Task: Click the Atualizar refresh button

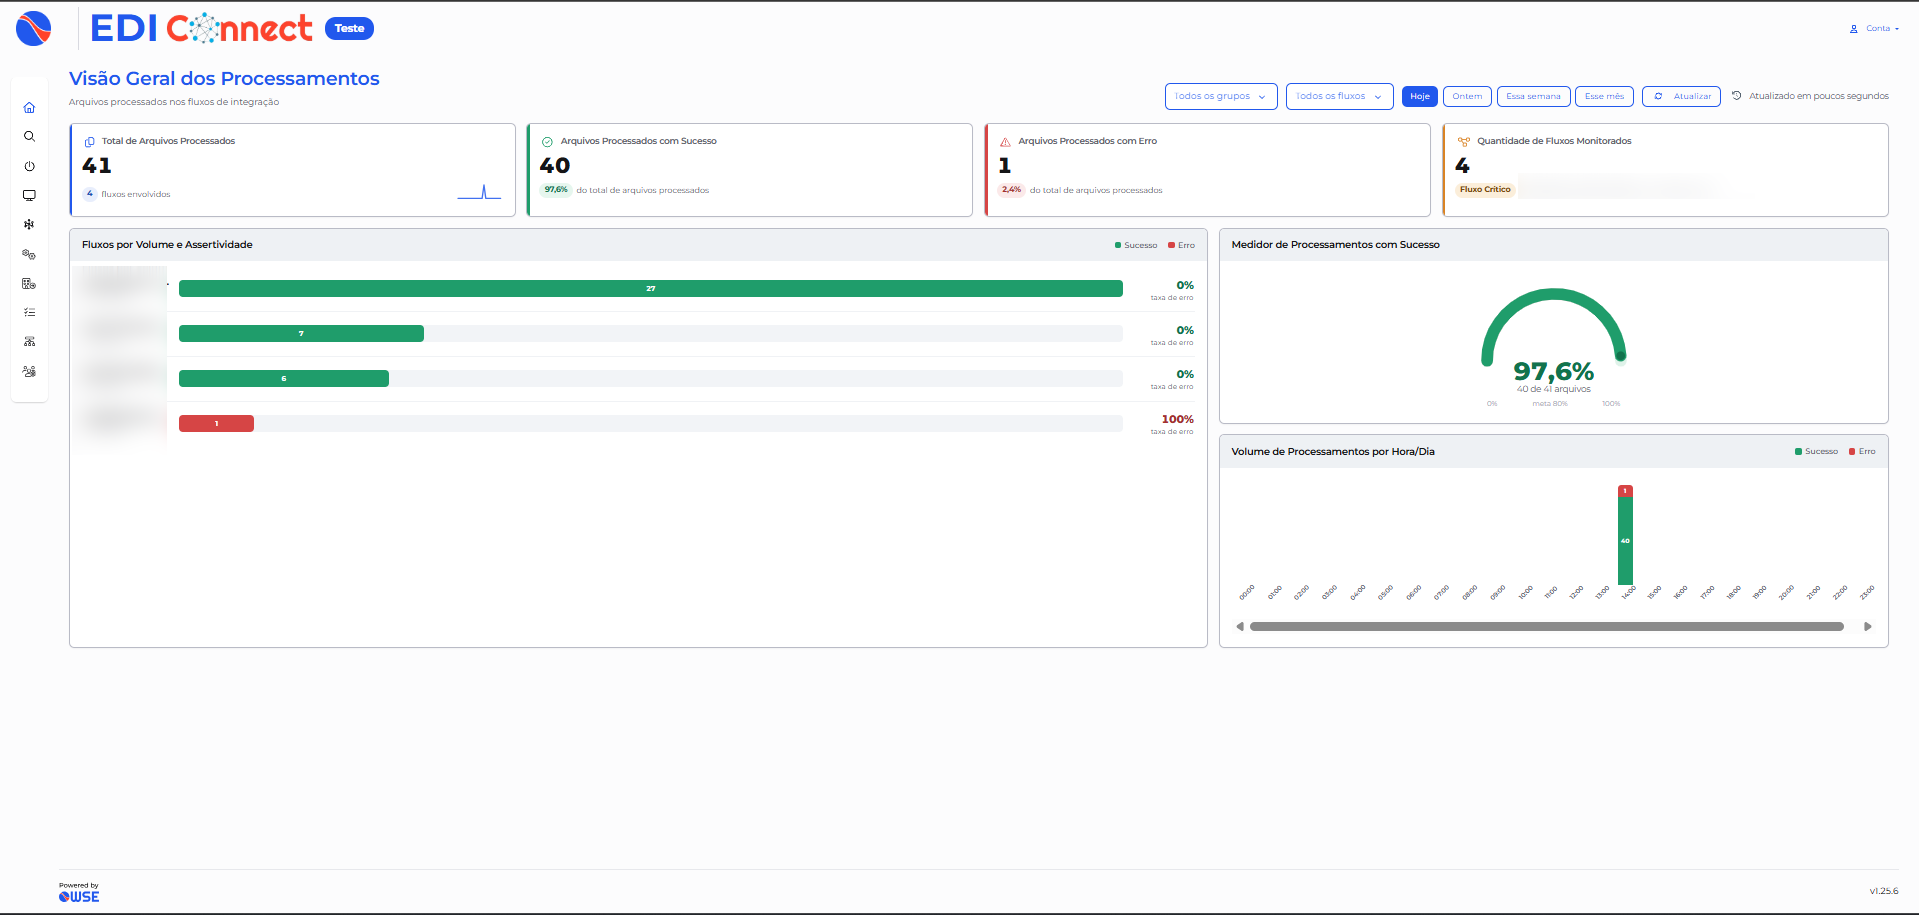Action: tap(1681, 96)
